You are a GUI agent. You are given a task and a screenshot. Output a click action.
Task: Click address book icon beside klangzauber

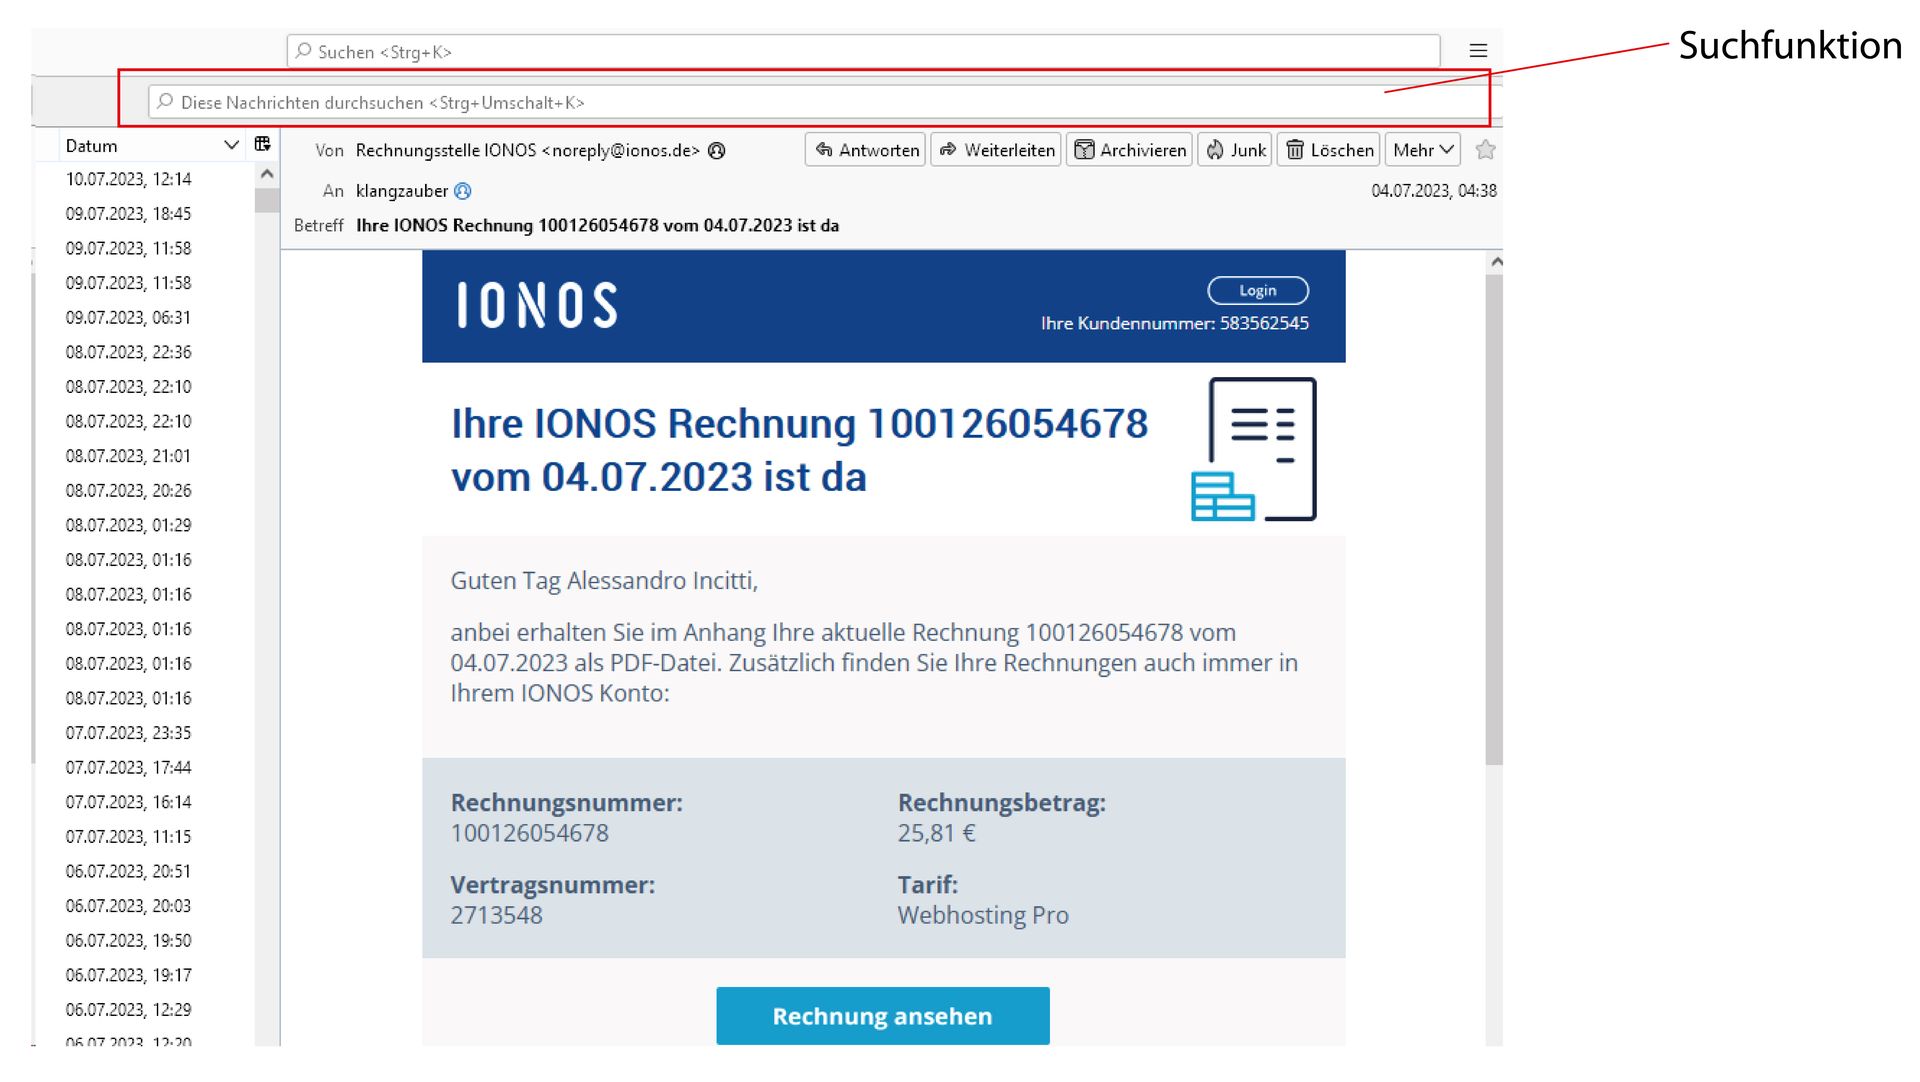click(x=463, y=191)
